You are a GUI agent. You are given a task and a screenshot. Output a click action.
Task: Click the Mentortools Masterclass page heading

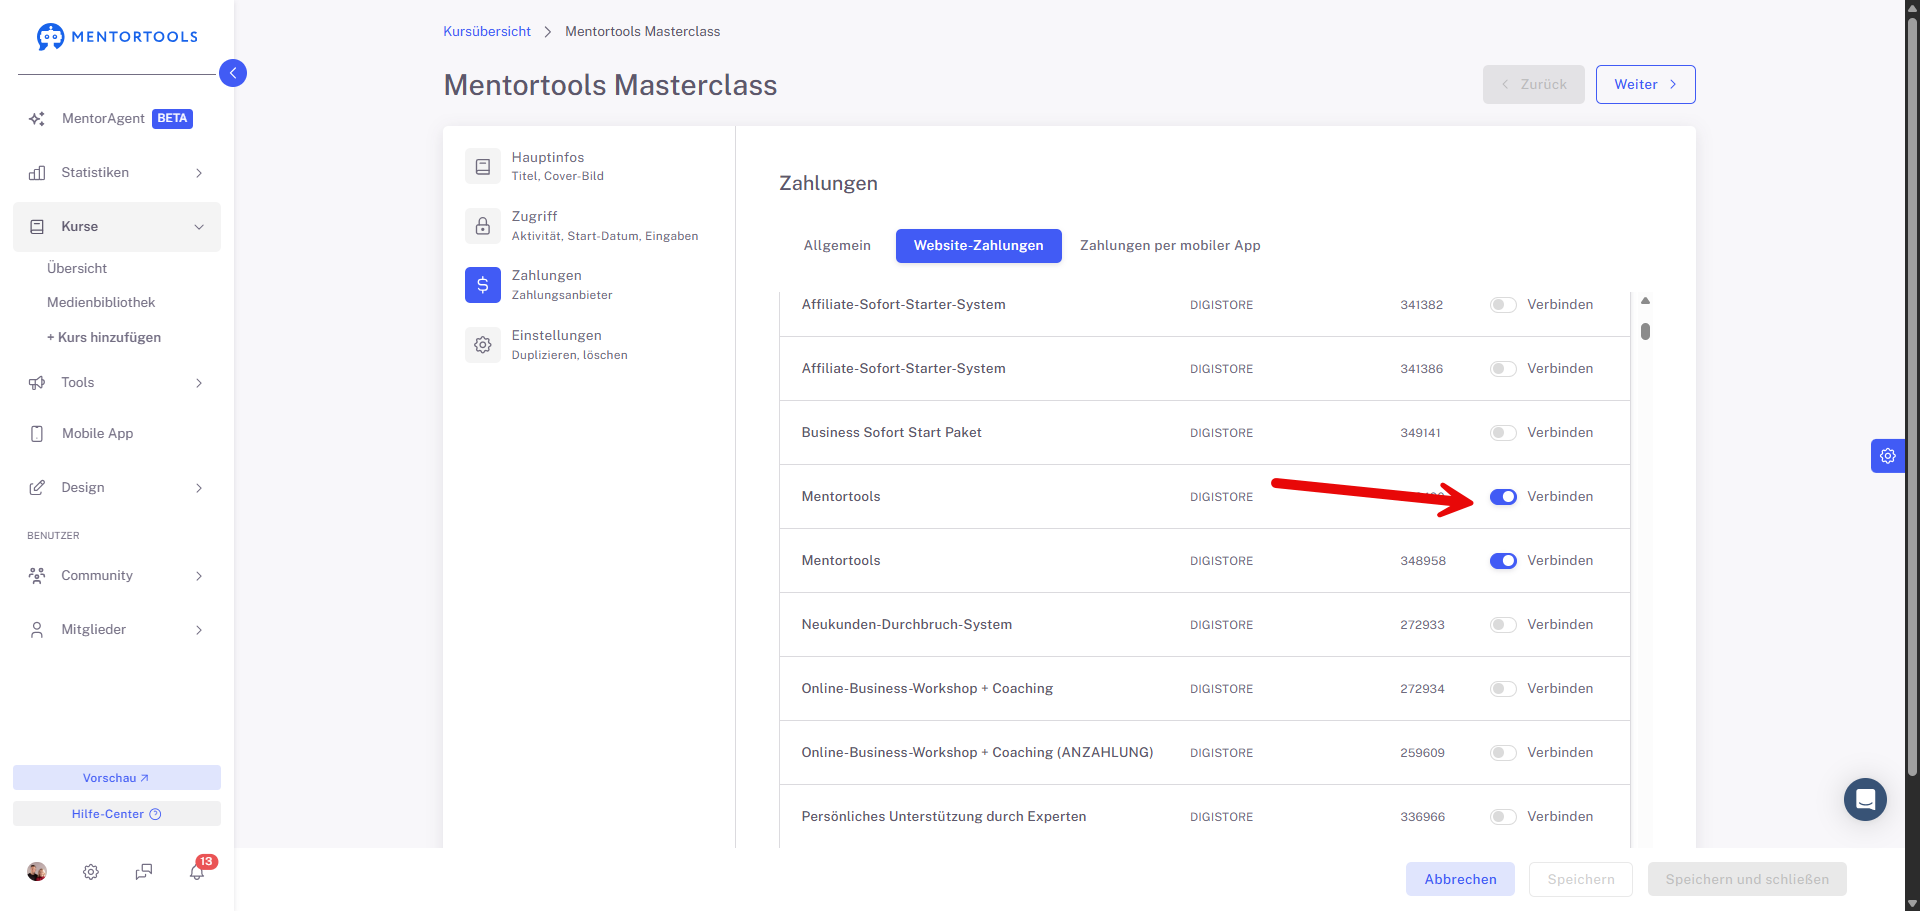[610, 86]
